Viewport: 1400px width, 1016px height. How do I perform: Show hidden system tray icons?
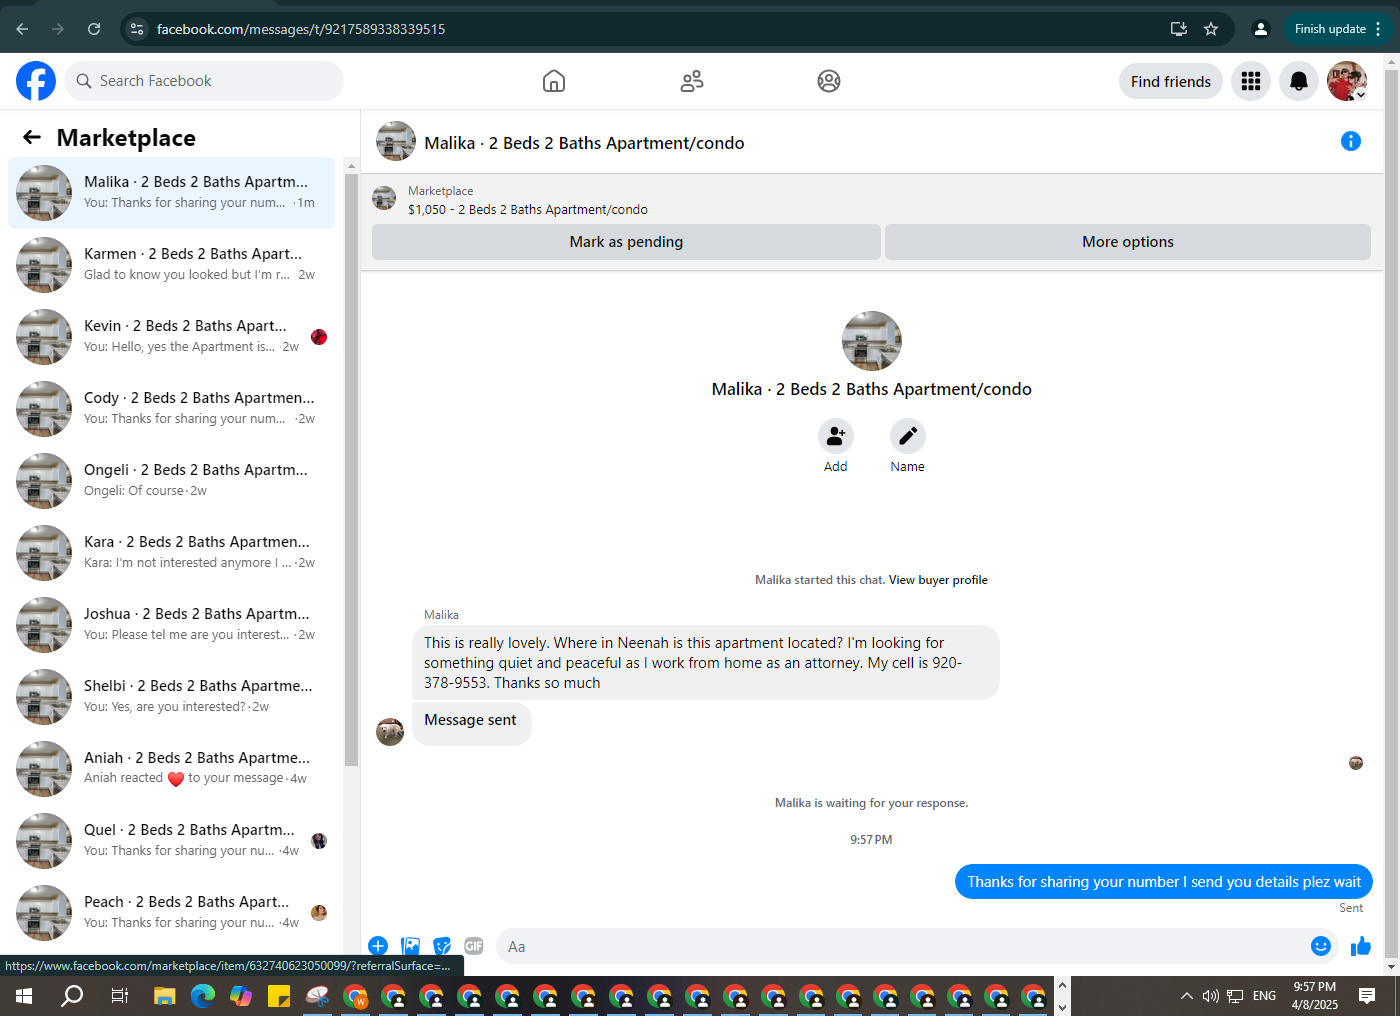point(1186,996)
